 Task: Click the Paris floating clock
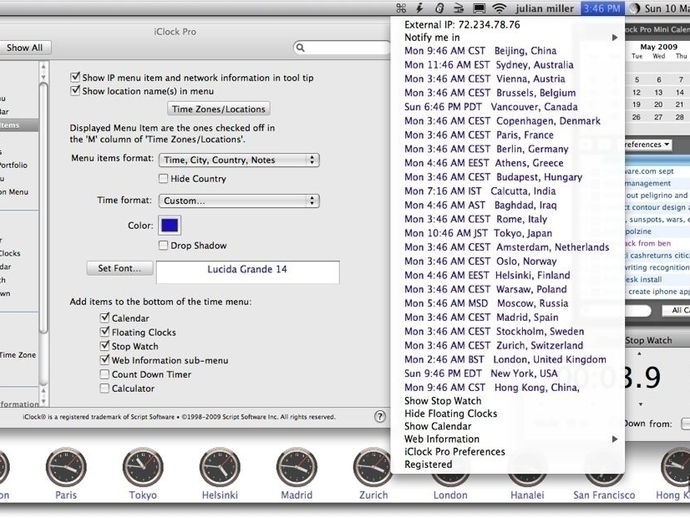coord(66,467)
